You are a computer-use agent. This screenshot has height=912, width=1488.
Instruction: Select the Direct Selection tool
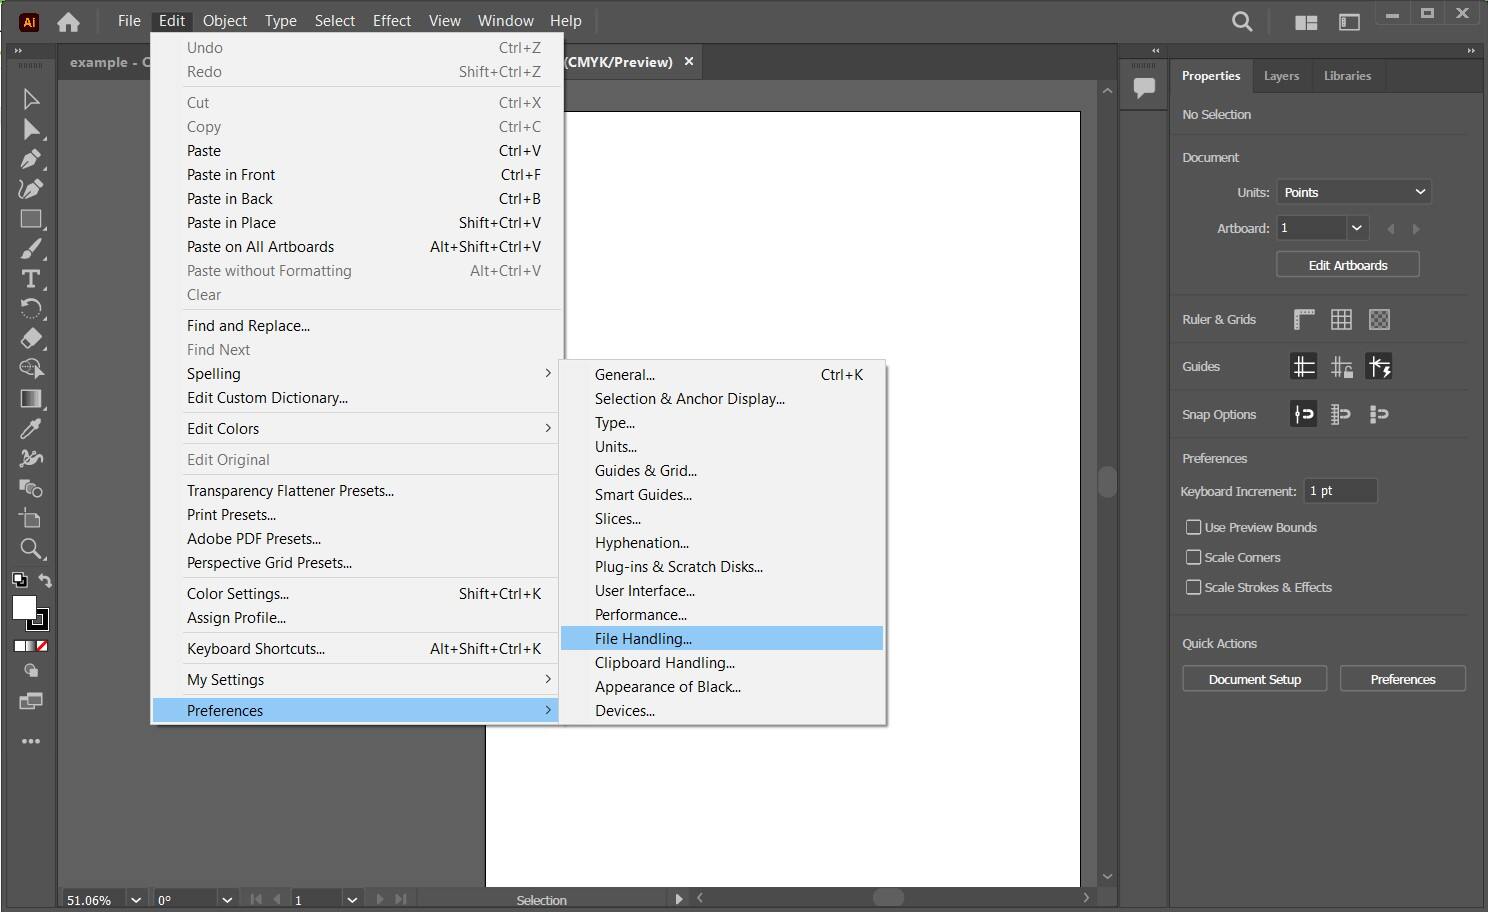(x=30, y=129)
